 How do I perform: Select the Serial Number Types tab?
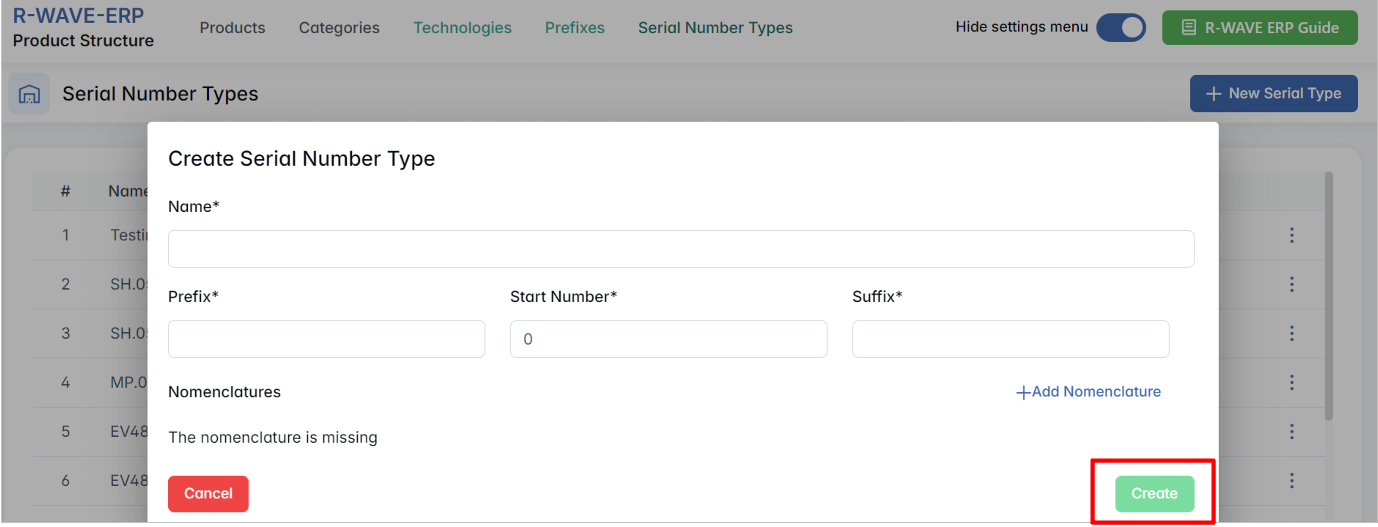(715, 28)
